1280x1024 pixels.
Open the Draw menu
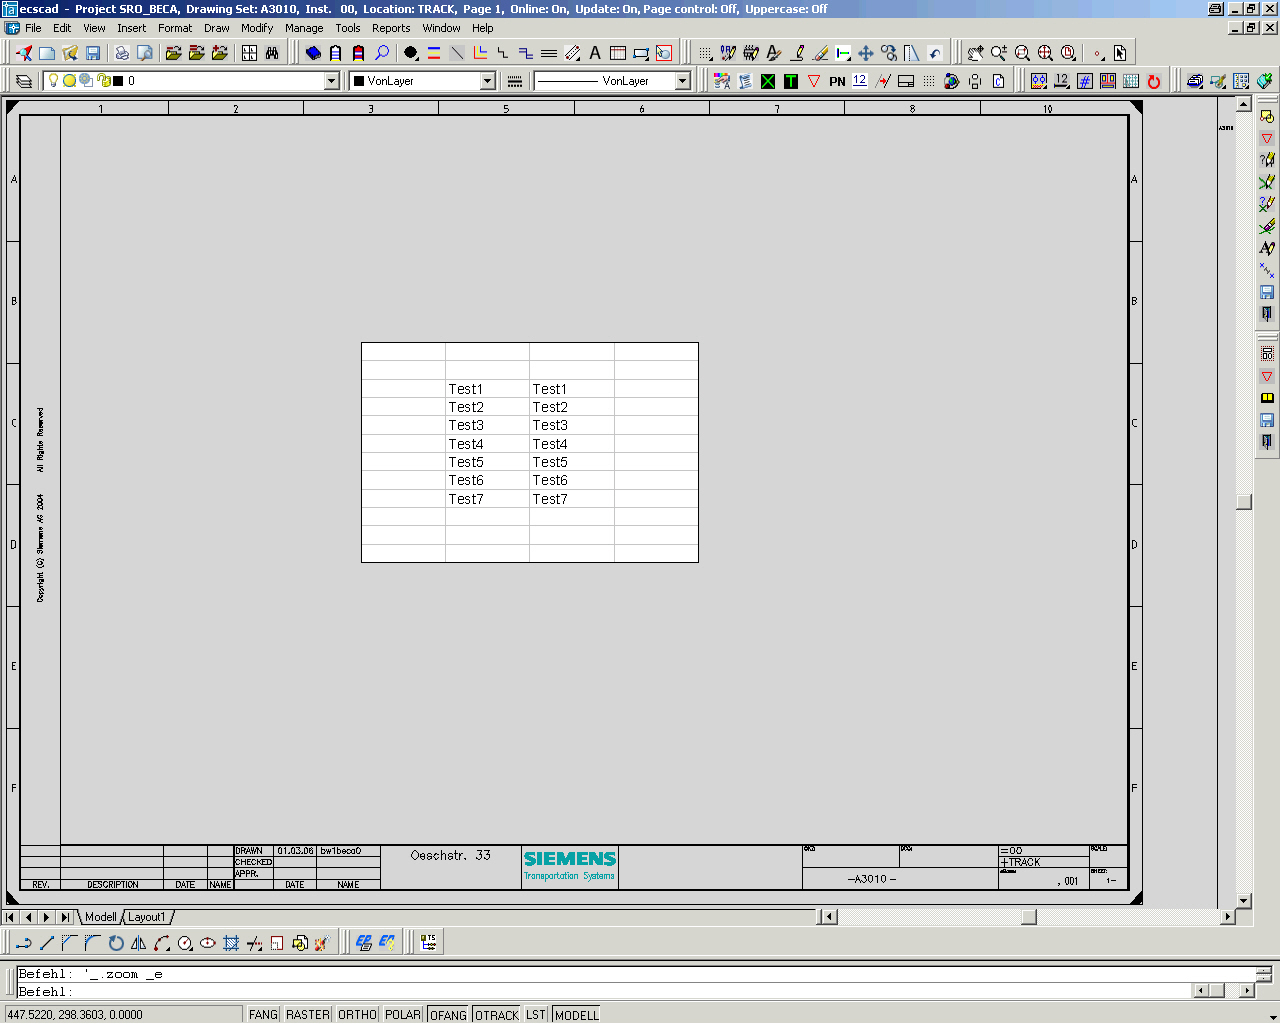[x=217, y=28]
